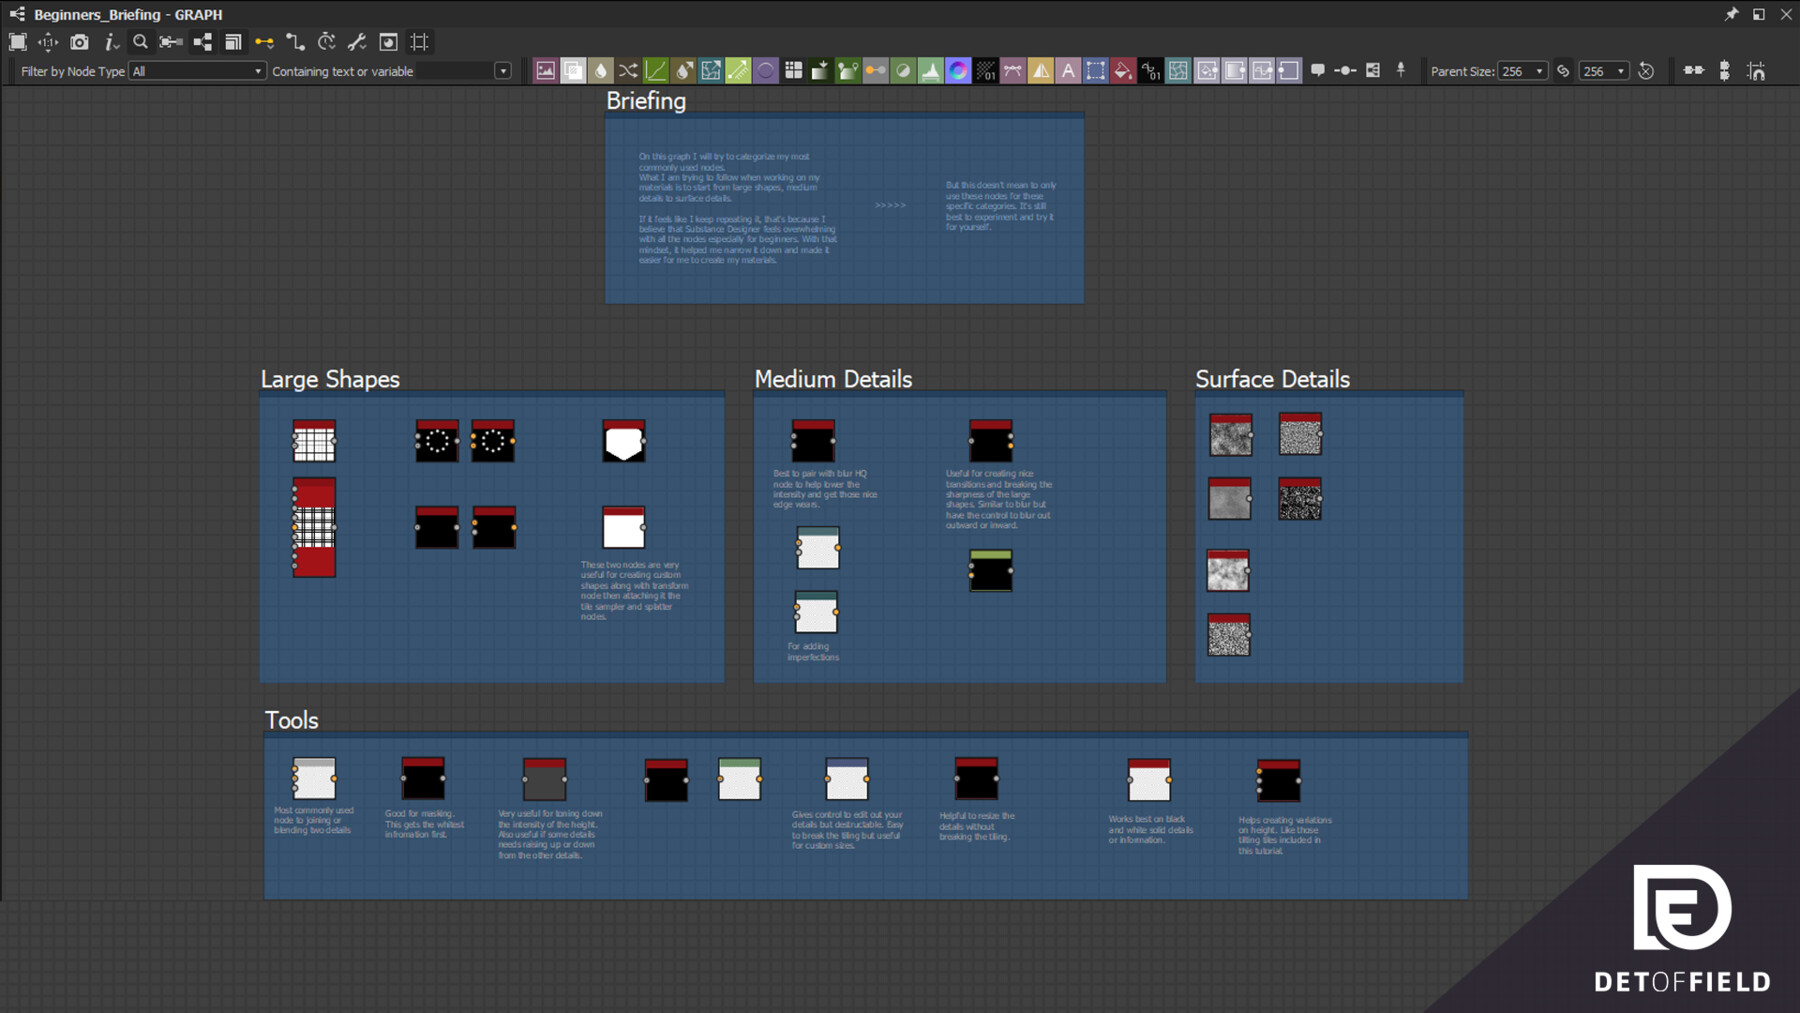Click the magnet snapping icon on the right
This screenshot has height=1013, width=1800.
tap(1757, 71)
